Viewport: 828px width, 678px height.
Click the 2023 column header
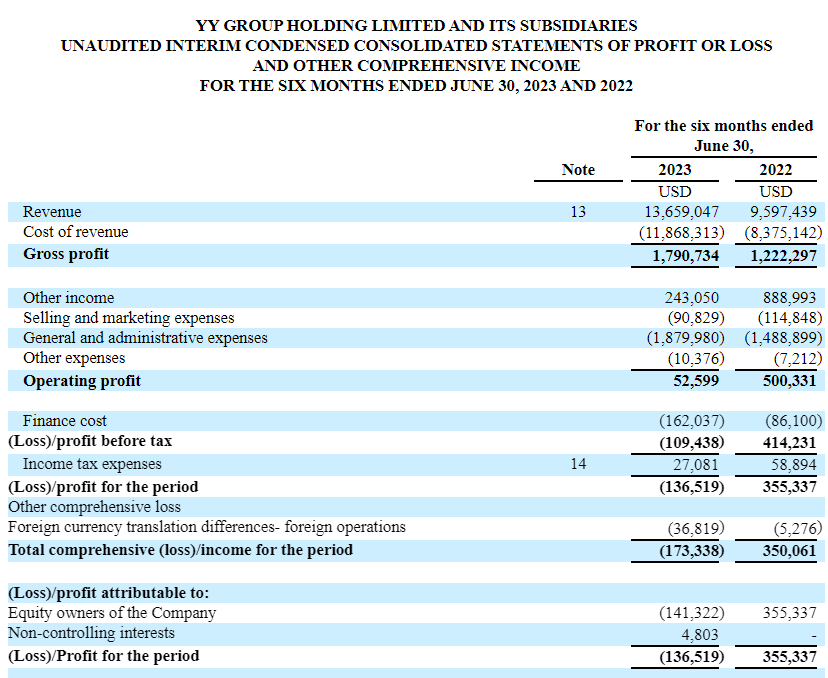(675, 170)
